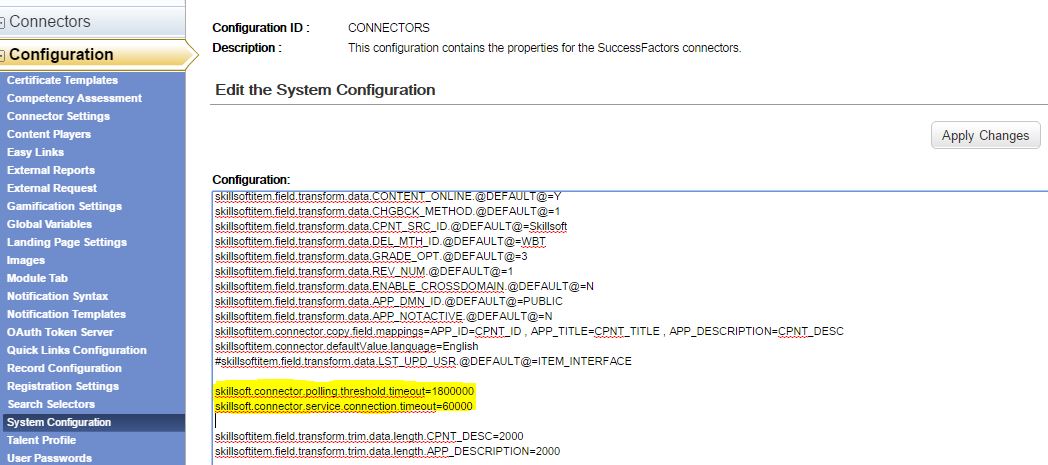Click the SuccessFactors connectors description text
The height and width of the screenshot is (465, 1048).
pos(545,48)
